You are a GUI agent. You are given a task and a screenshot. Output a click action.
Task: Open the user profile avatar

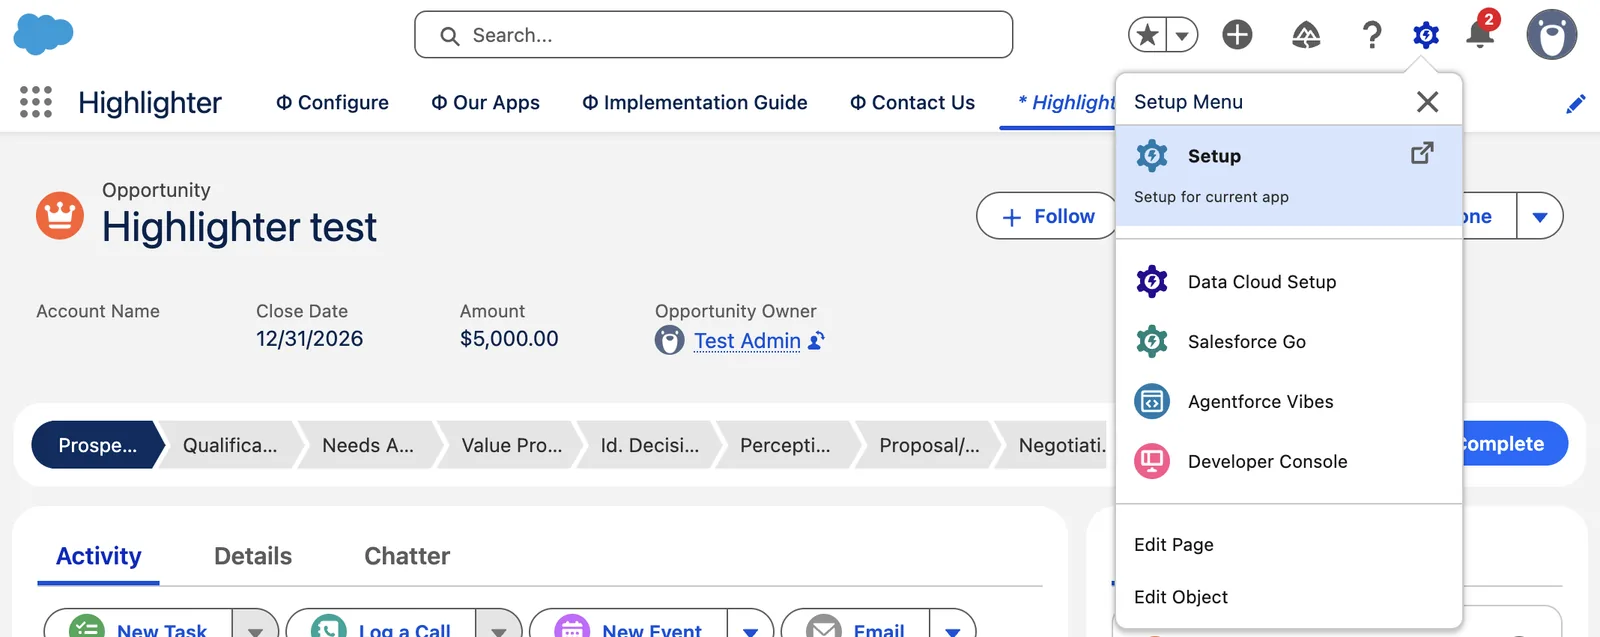[1551, 35]
